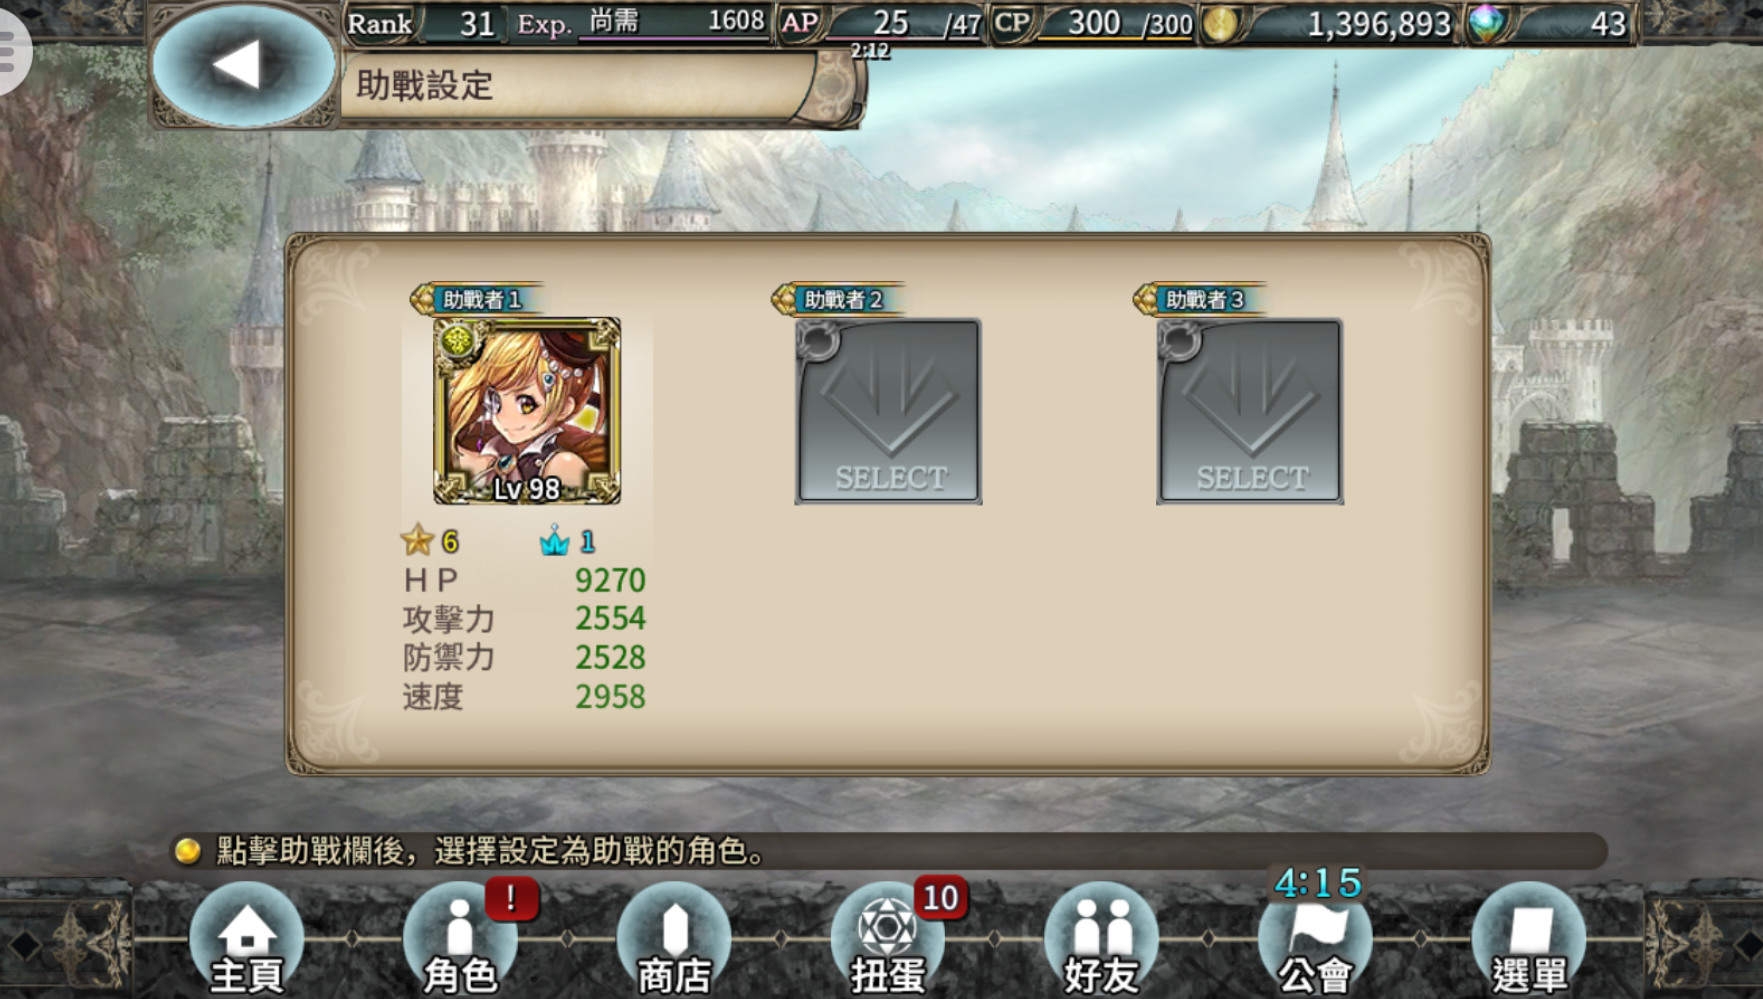Tap the hamburger menu at top-left corner
The image size is (1763, 999).
point(12,50)
